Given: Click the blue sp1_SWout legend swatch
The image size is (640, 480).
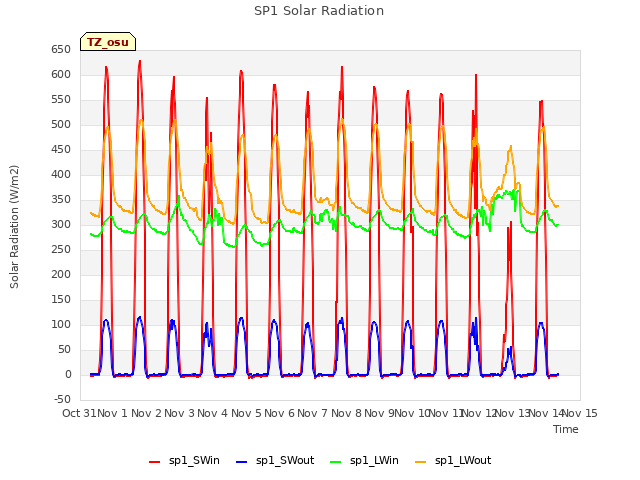Looking at the screenshot, I should point(242,462).
